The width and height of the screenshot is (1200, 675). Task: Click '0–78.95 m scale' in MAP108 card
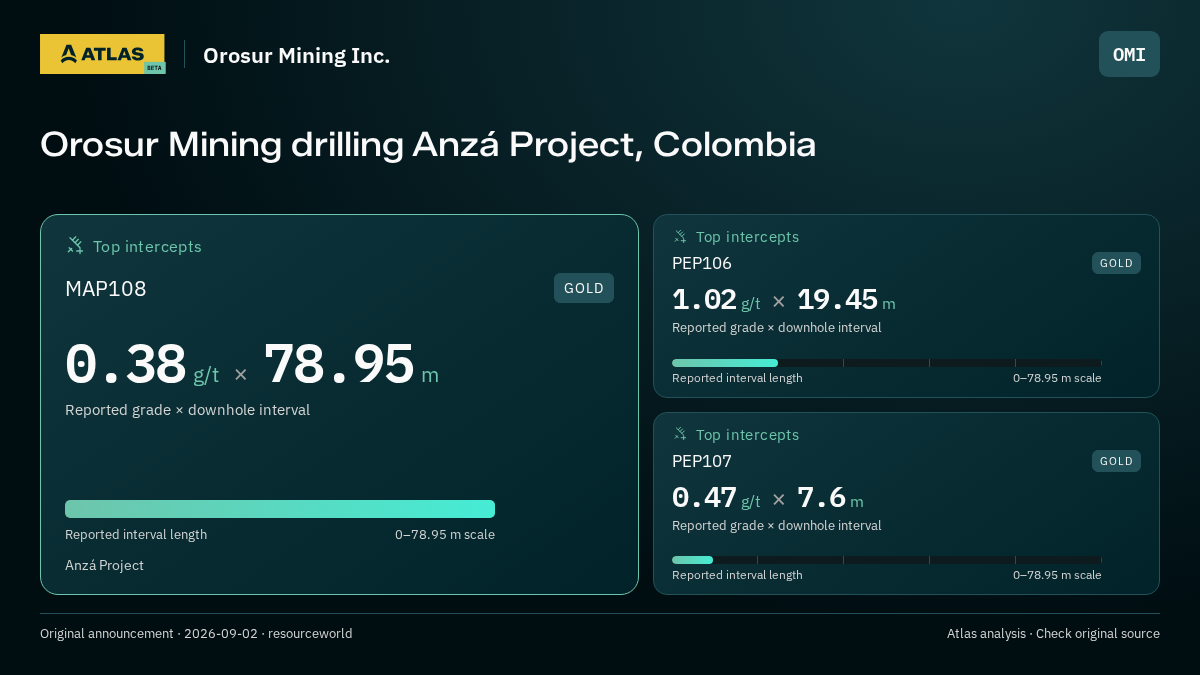[445, 534]
